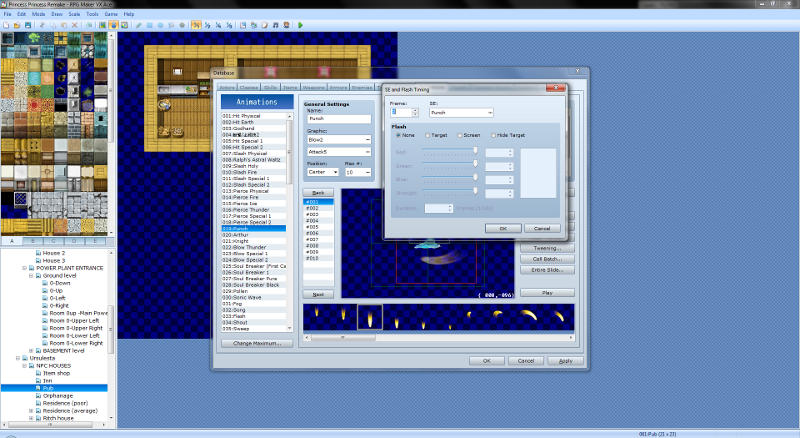Click the New Project toolbar icon
Viewport: 800px width, 438px height.
5,24
